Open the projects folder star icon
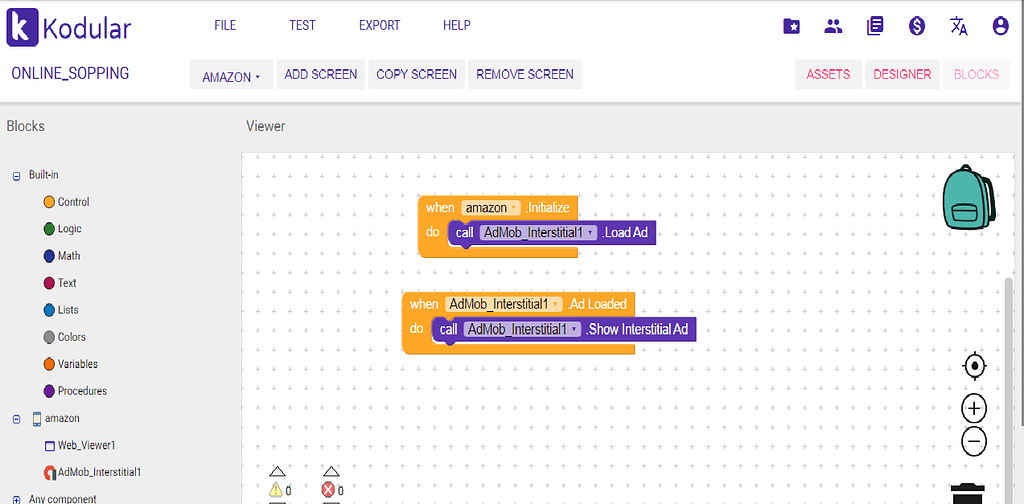This screenshot has height=504, width=1024. tap(792, 26)
